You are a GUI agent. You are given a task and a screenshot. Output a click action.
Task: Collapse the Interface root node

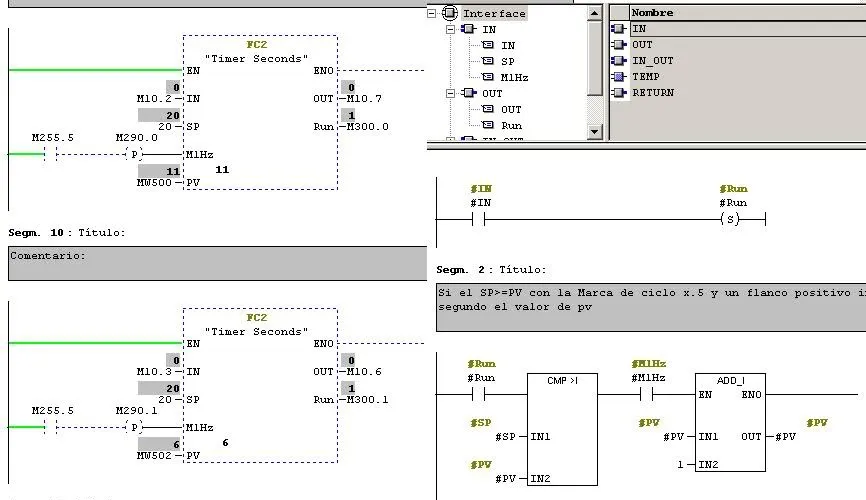coord(432,13)
